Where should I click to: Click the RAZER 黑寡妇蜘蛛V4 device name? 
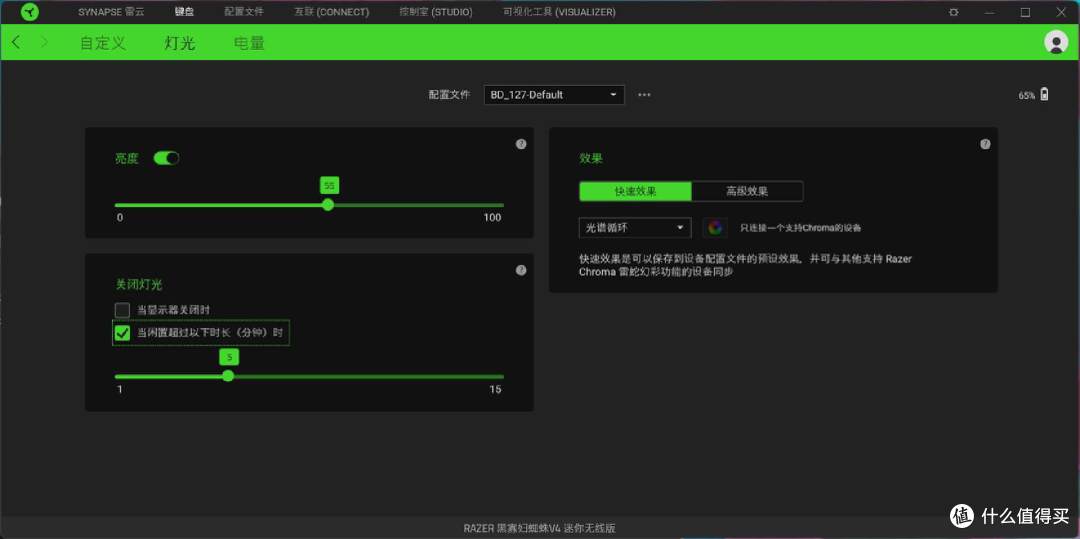(539, 528)
